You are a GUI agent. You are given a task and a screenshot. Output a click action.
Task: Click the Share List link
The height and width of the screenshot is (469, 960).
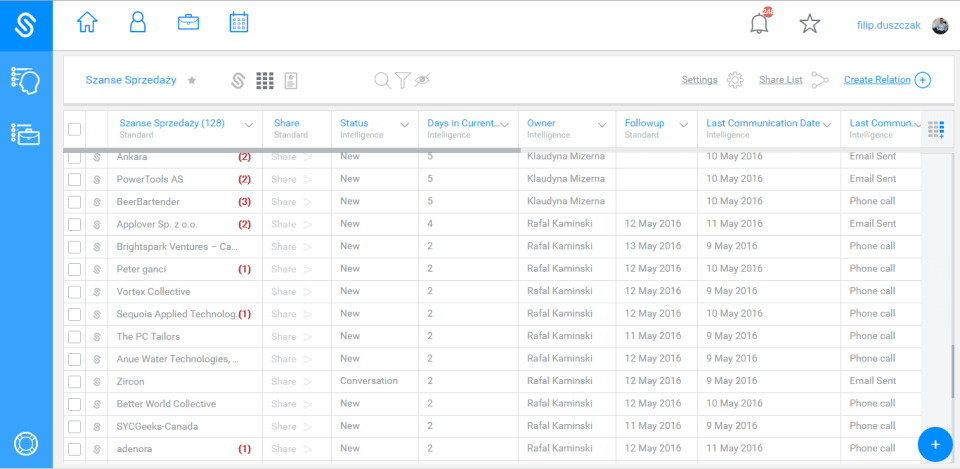click(x=781, y=80)
